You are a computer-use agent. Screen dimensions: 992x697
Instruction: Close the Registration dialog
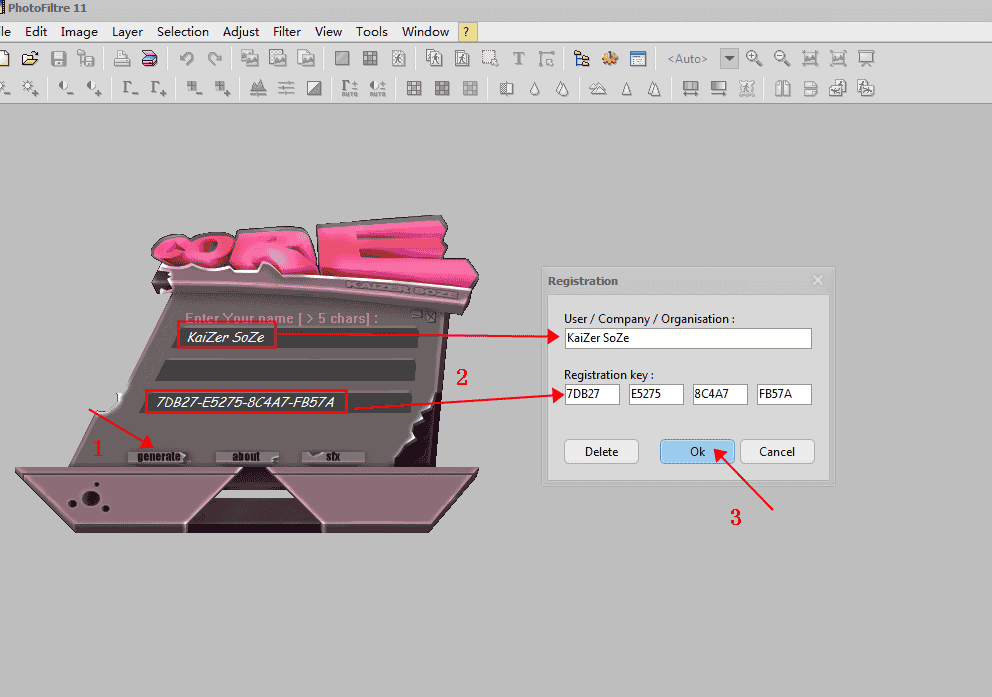coord(817,280)
